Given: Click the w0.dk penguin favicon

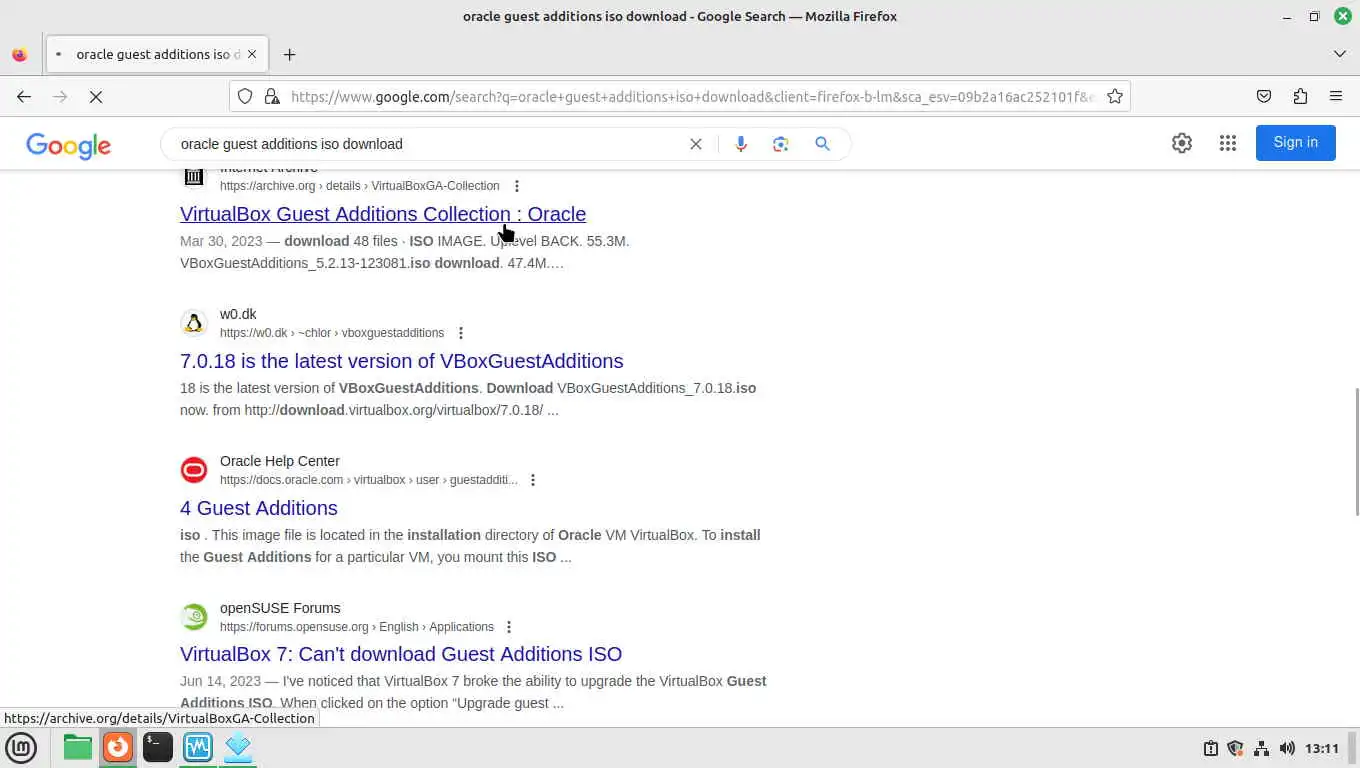Looking at the screenshot, I should click(x=194, y=323).
